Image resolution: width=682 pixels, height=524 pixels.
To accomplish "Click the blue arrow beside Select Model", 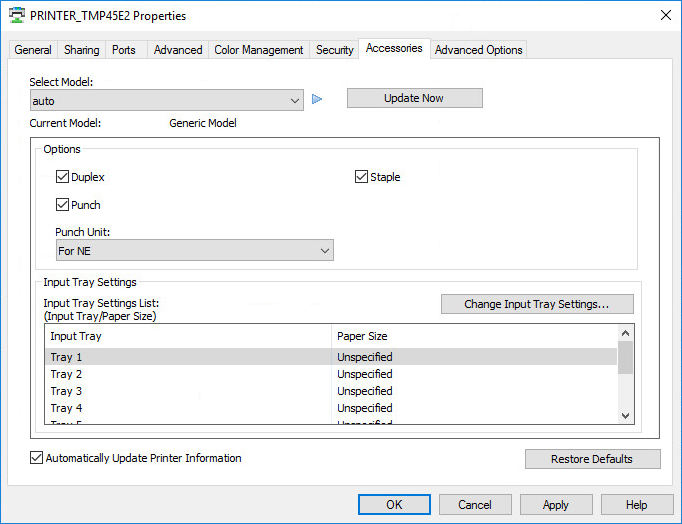I will click(317, 100).
